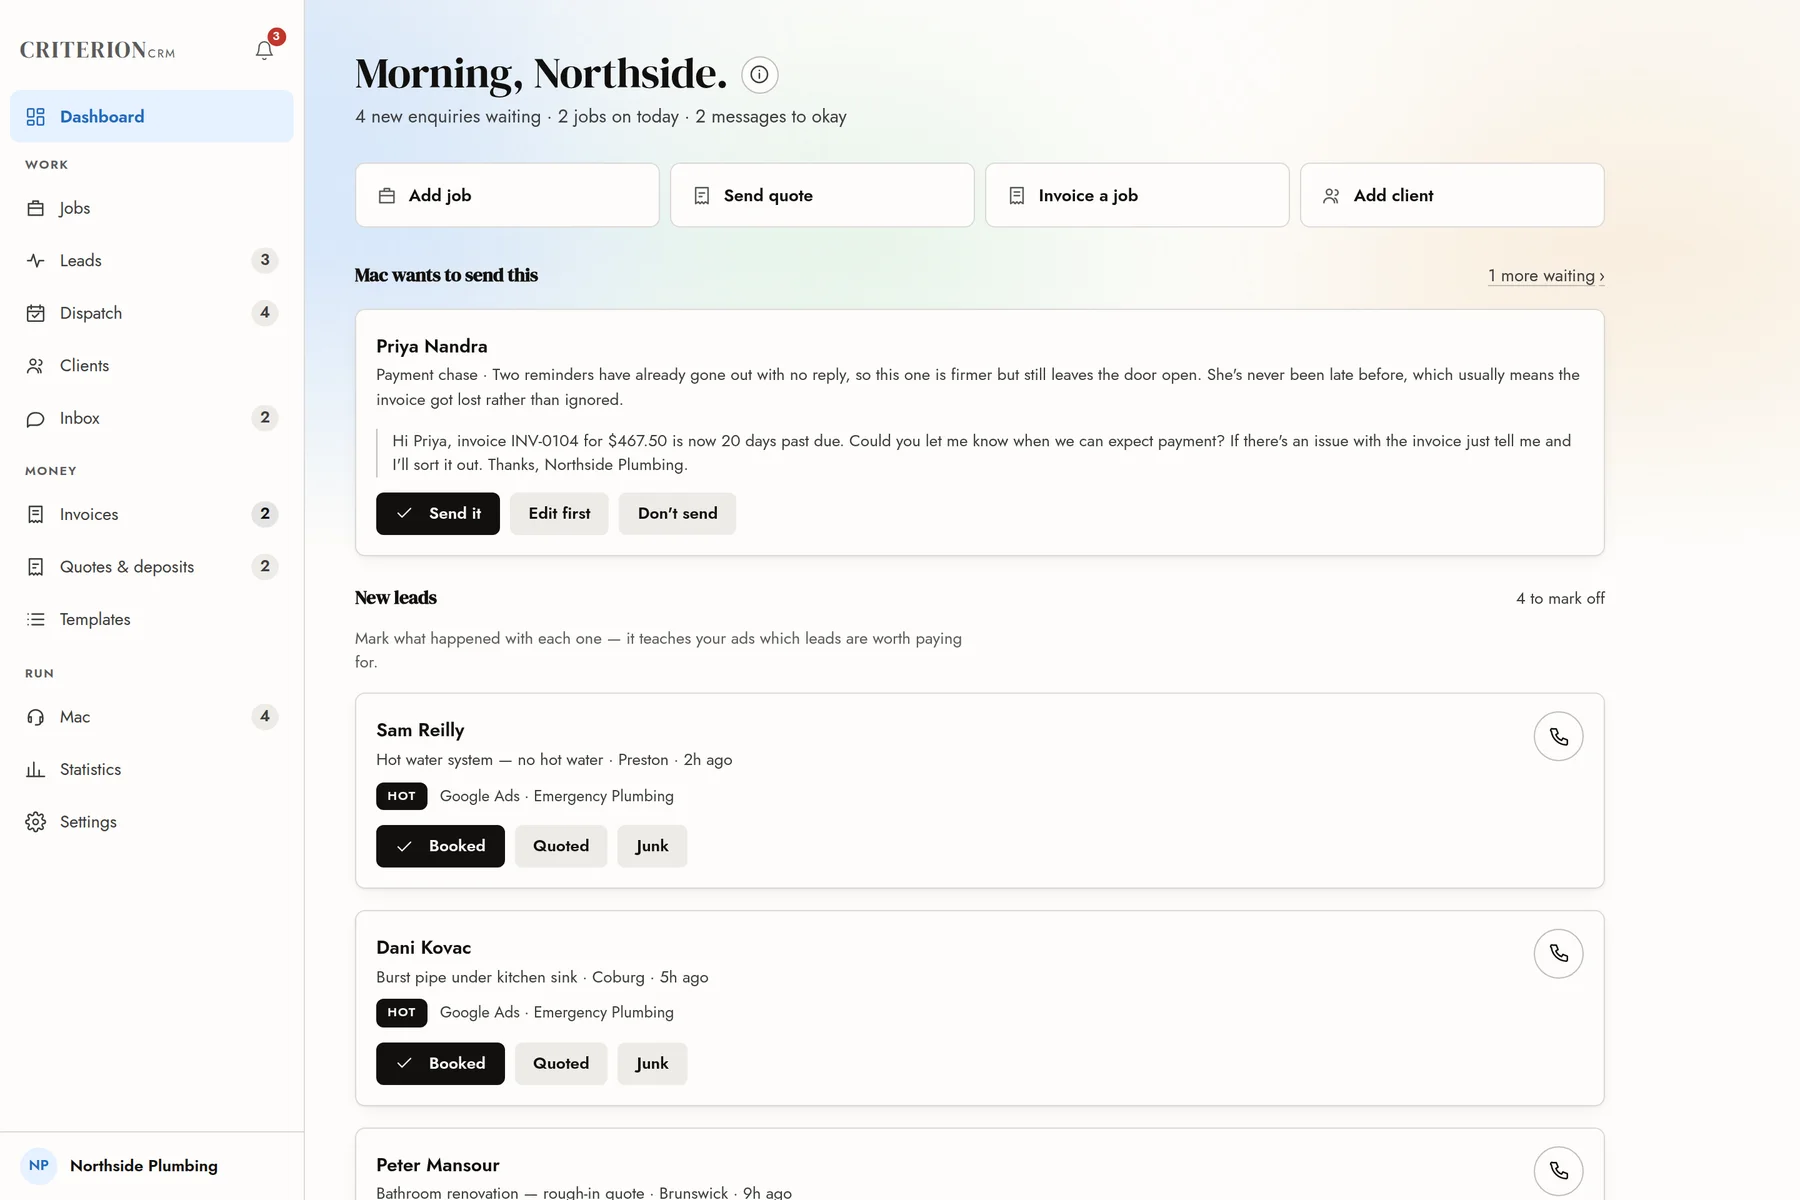Open Dispatch section
Viewport: 1800px width, 1200px height.
click(x=152, y=313)
